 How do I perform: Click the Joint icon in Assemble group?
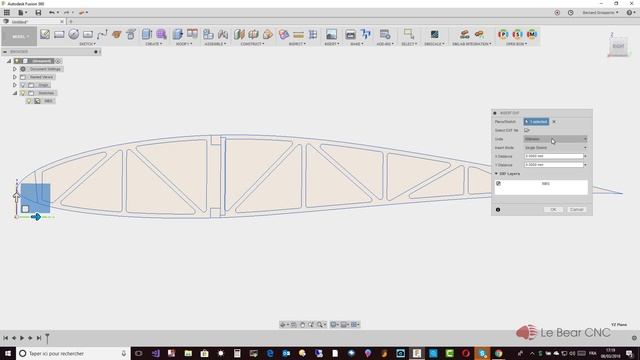coord(223,34)
